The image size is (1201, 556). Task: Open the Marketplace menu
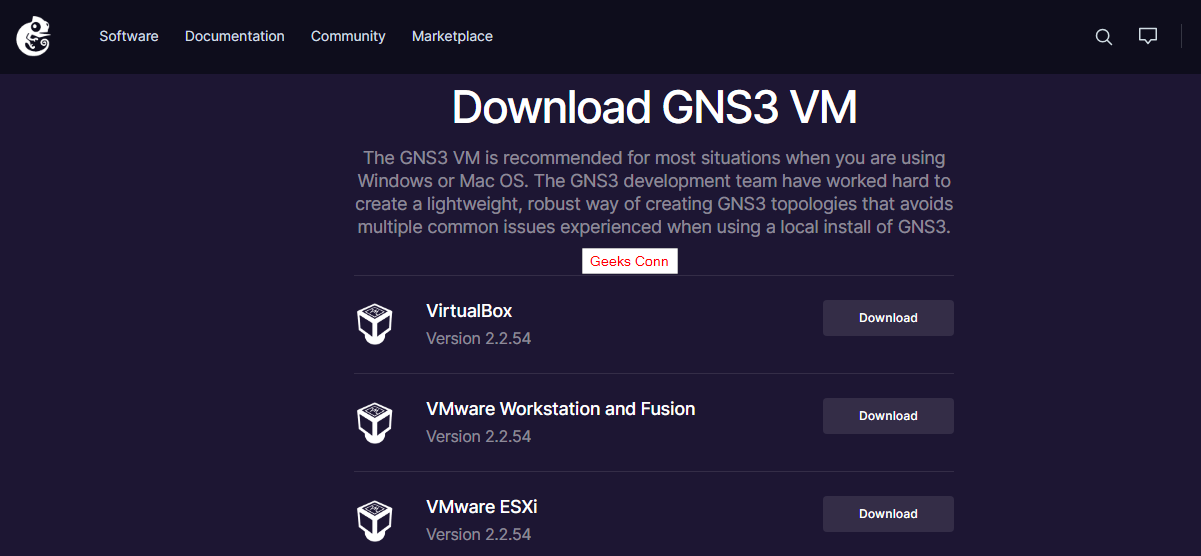(452, 36)
